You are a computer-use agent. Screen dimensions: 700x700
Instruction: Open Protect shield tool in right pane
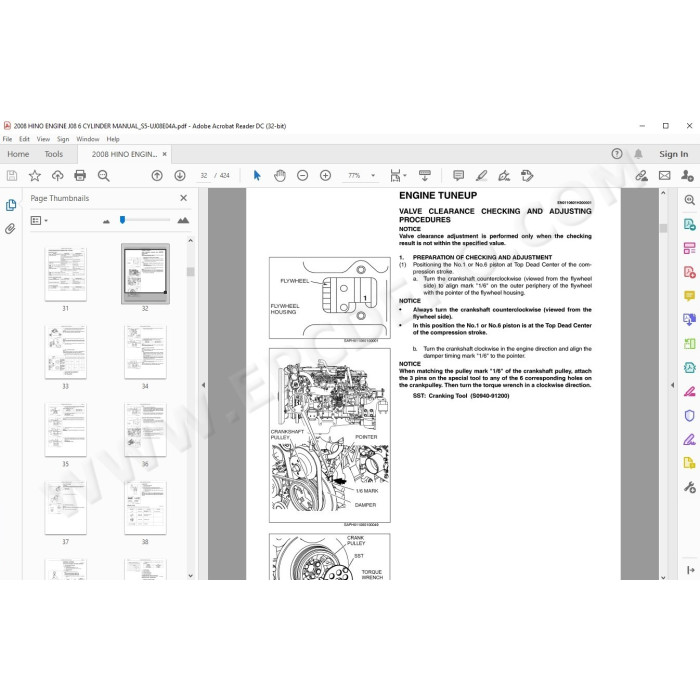[x=689, y=416]
